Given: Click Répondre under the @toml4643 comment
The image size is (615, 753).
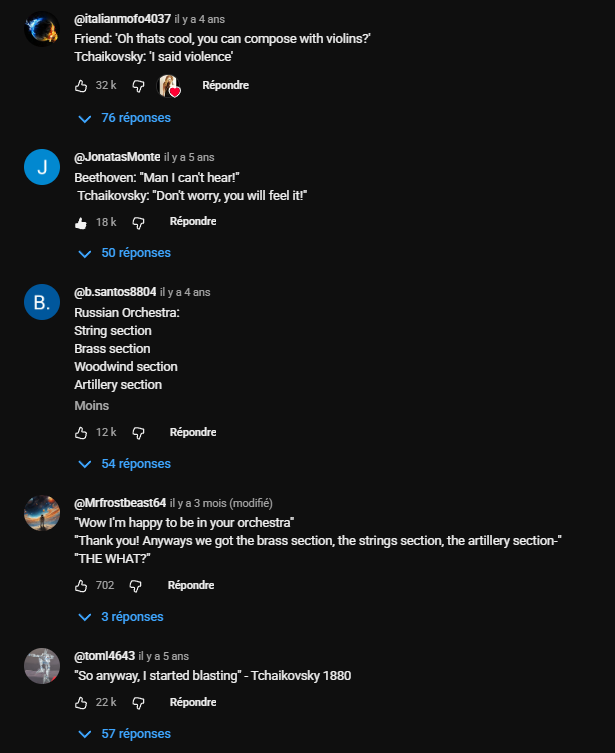Looking at the screenshot, I should pyautogui.click(x=193, y=703).
